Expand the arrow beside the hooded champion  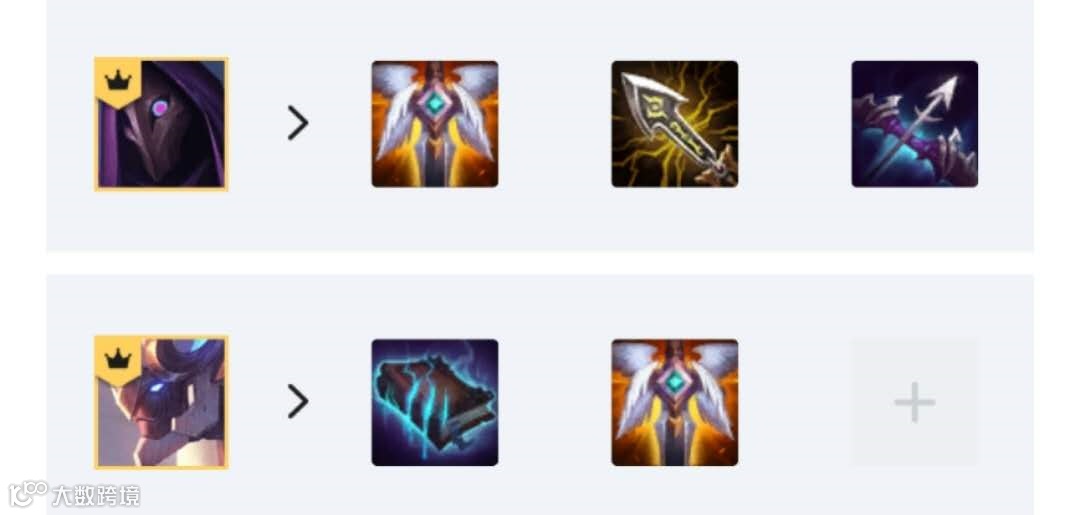pyautogui.click(x=298, y=124)
